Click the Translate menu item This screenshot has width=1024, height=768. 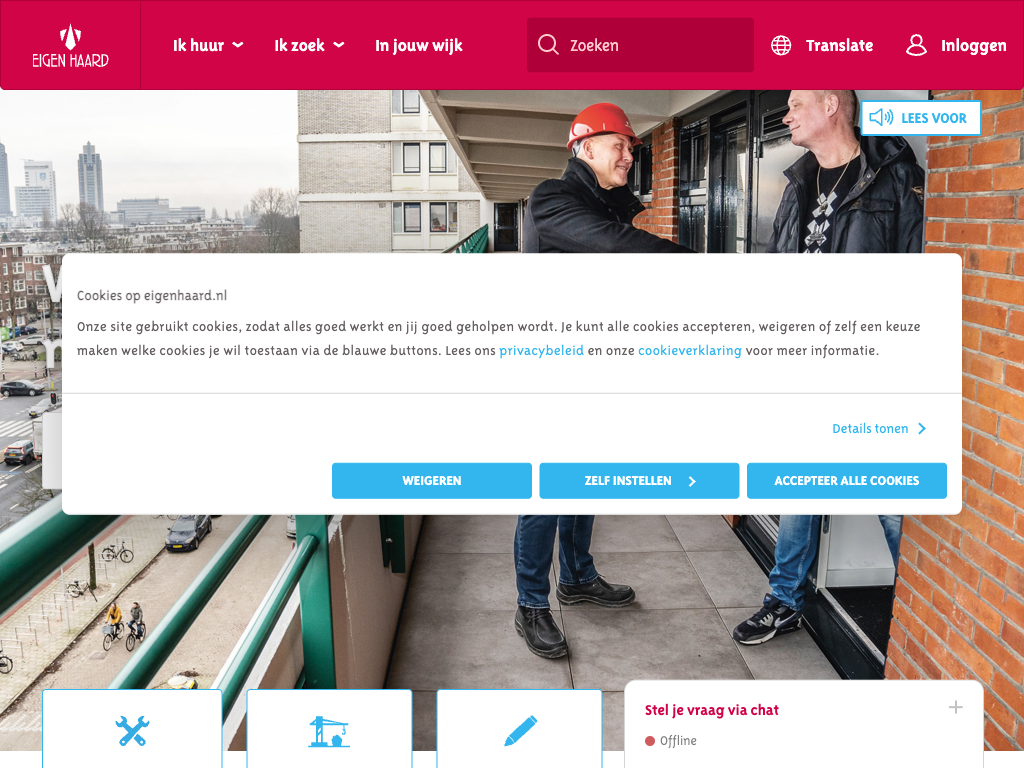click(839, 46)
